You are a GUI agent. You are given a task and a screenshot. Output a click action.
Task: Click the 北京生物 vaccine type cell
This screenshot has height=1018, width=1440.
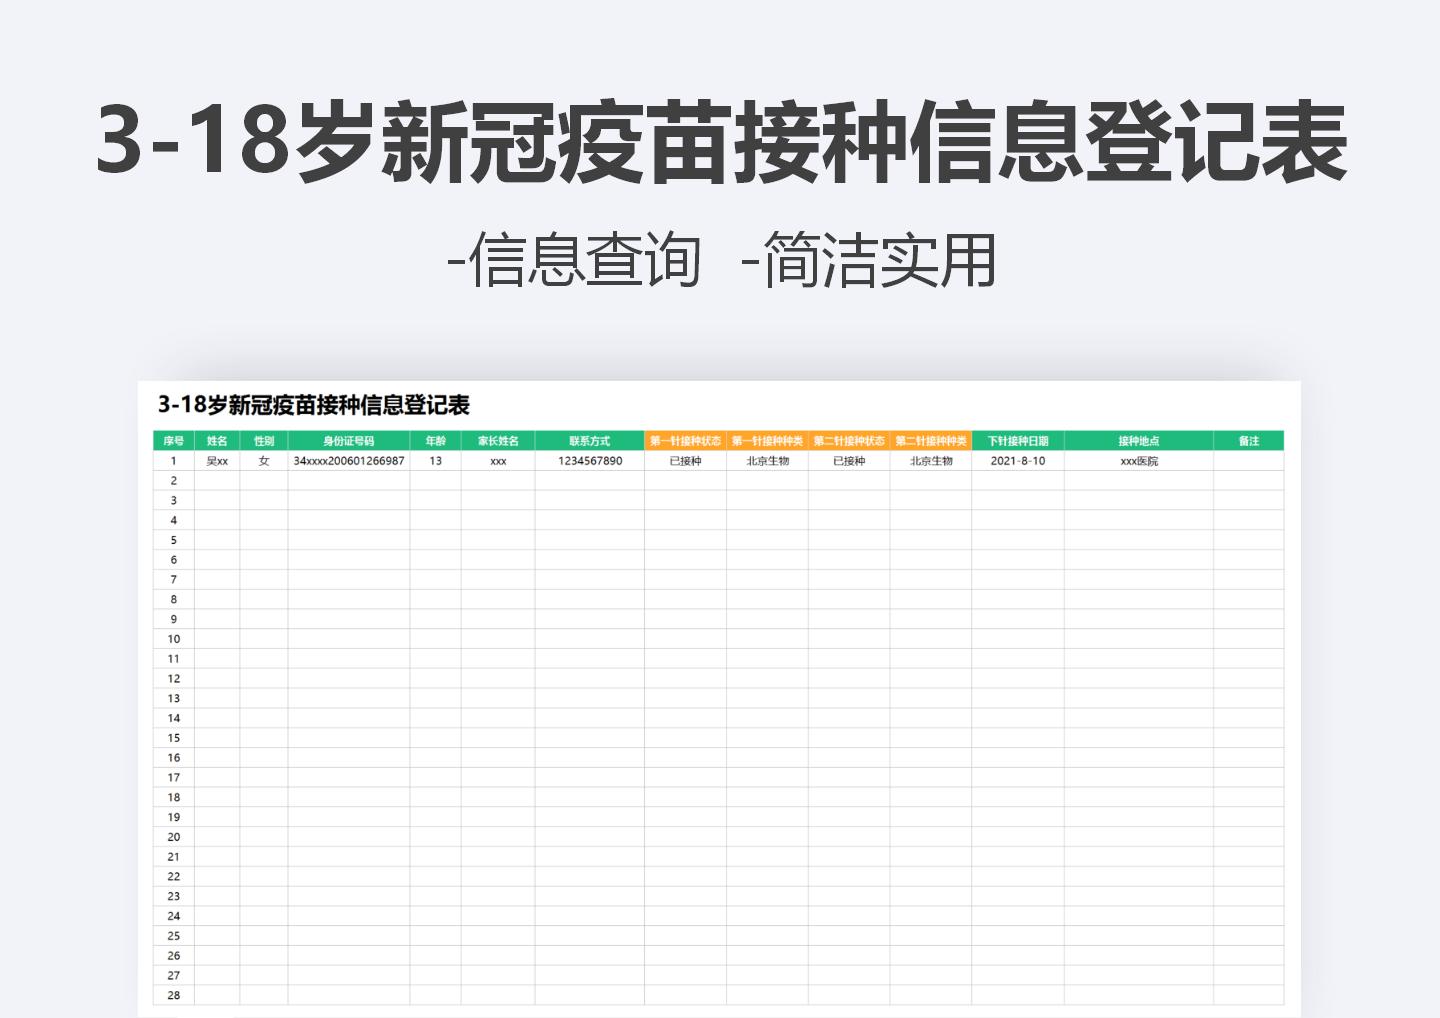tap(767, 461)
